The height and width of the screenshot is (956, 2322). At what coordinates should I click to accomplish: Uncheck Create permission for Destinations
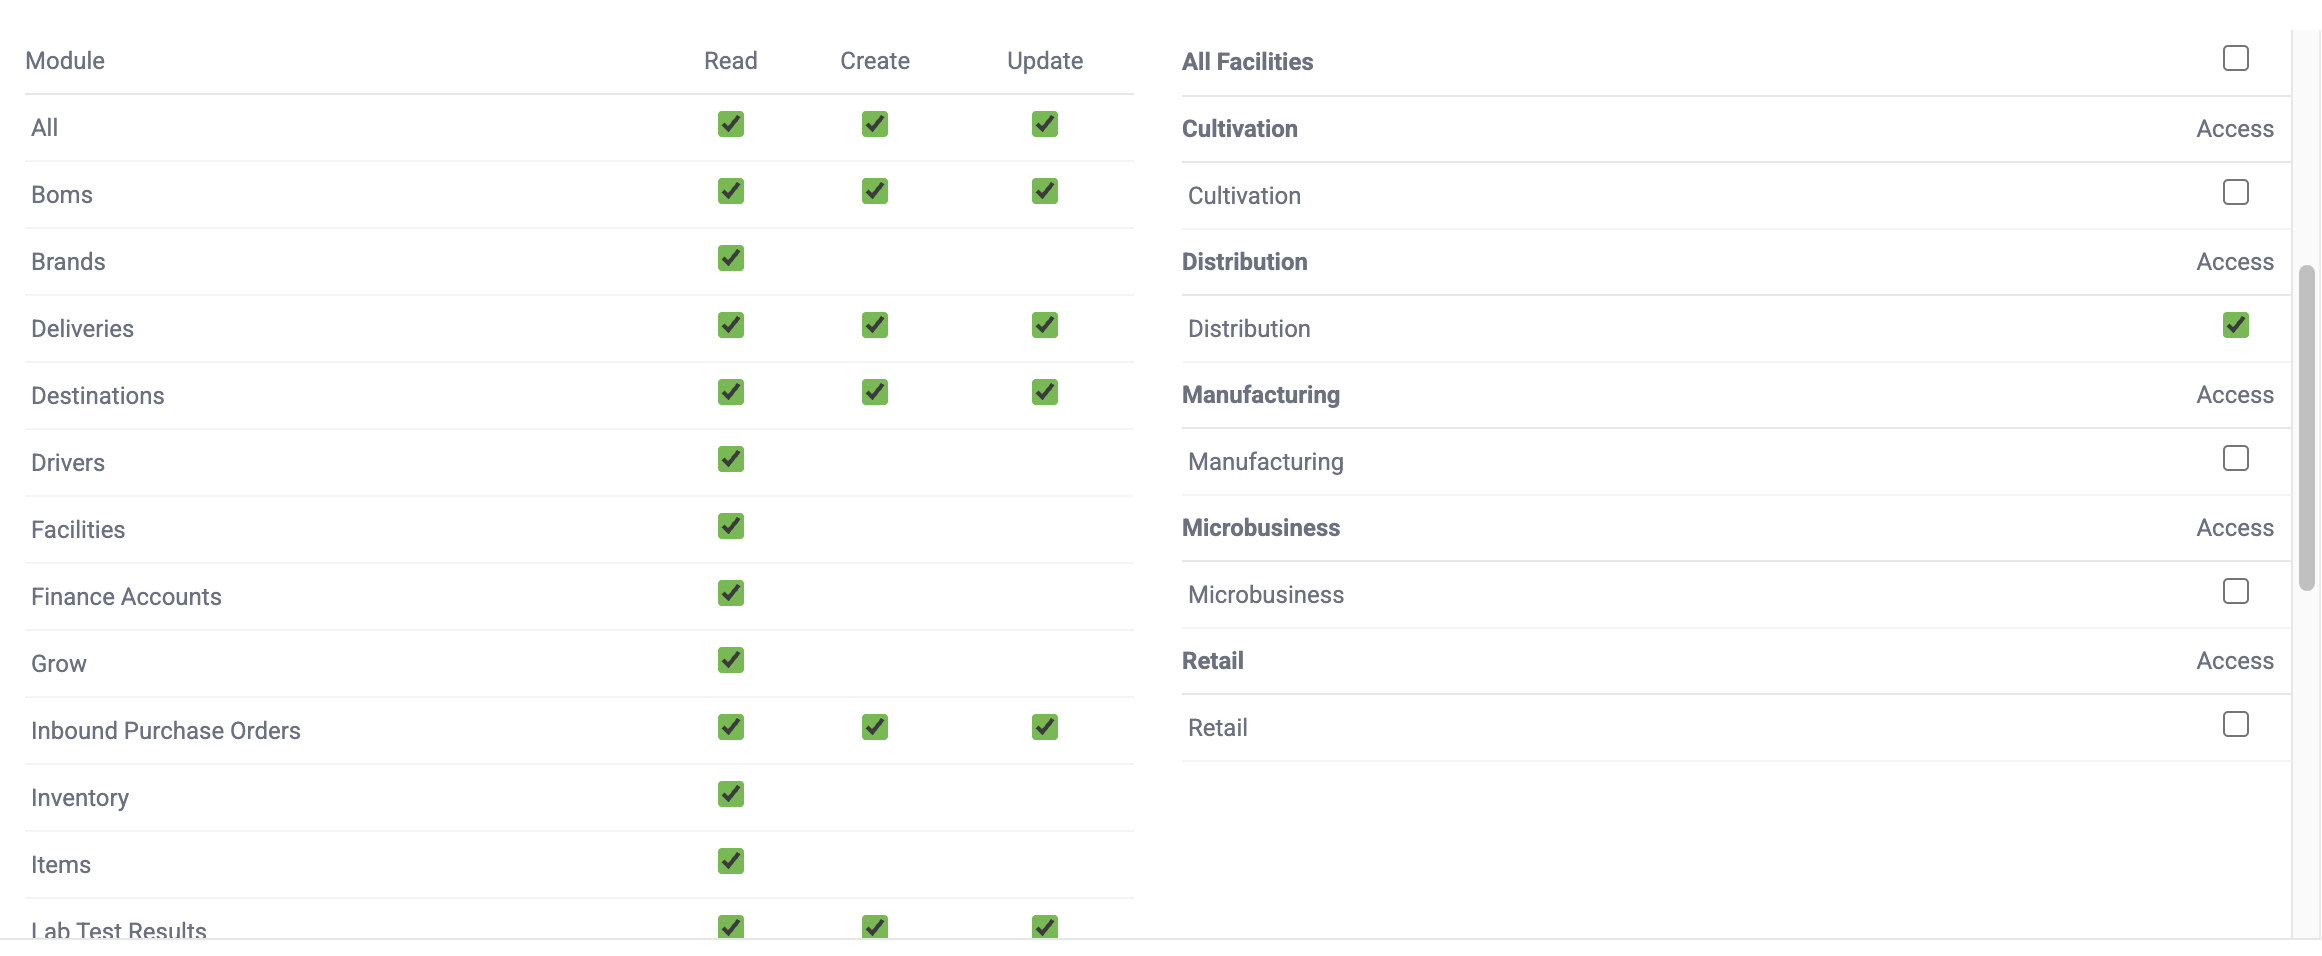click(875, 392)
